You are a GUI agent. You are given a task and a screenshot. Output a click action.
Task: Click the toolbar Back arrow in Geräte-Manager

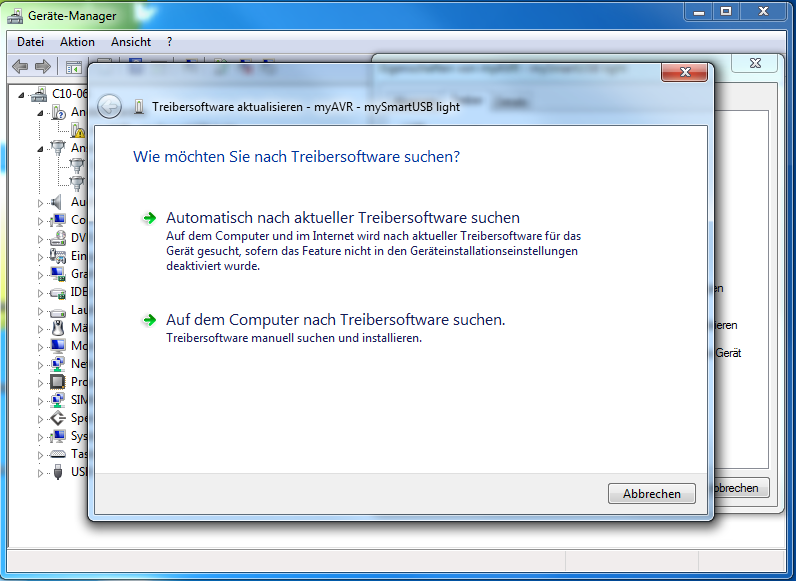tap(19, 67)
